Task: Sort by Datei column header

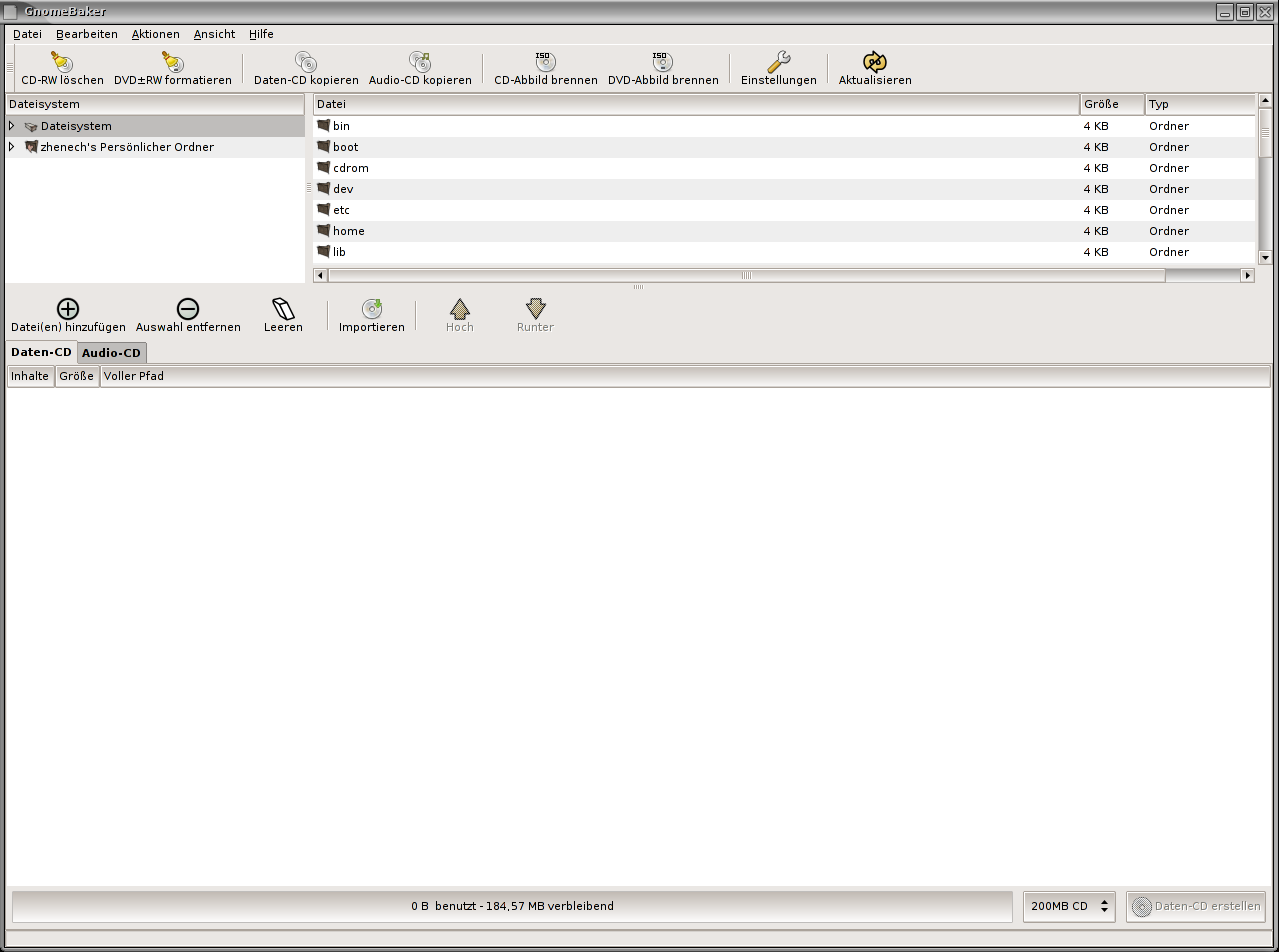Action: point(696,104)
